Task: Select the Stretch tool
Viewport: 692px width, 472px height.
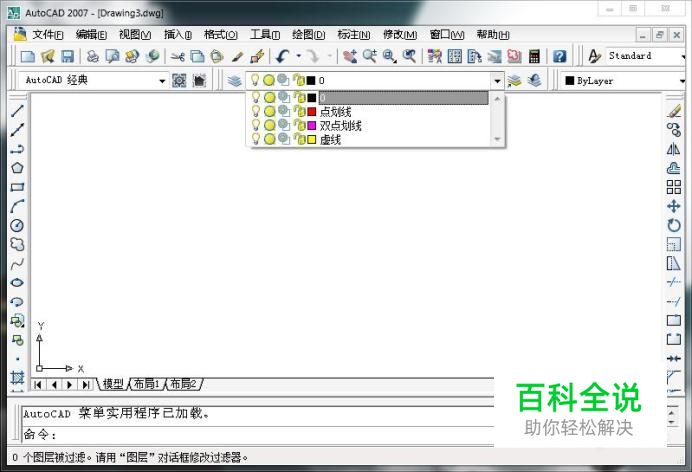Action: (674, 264)
